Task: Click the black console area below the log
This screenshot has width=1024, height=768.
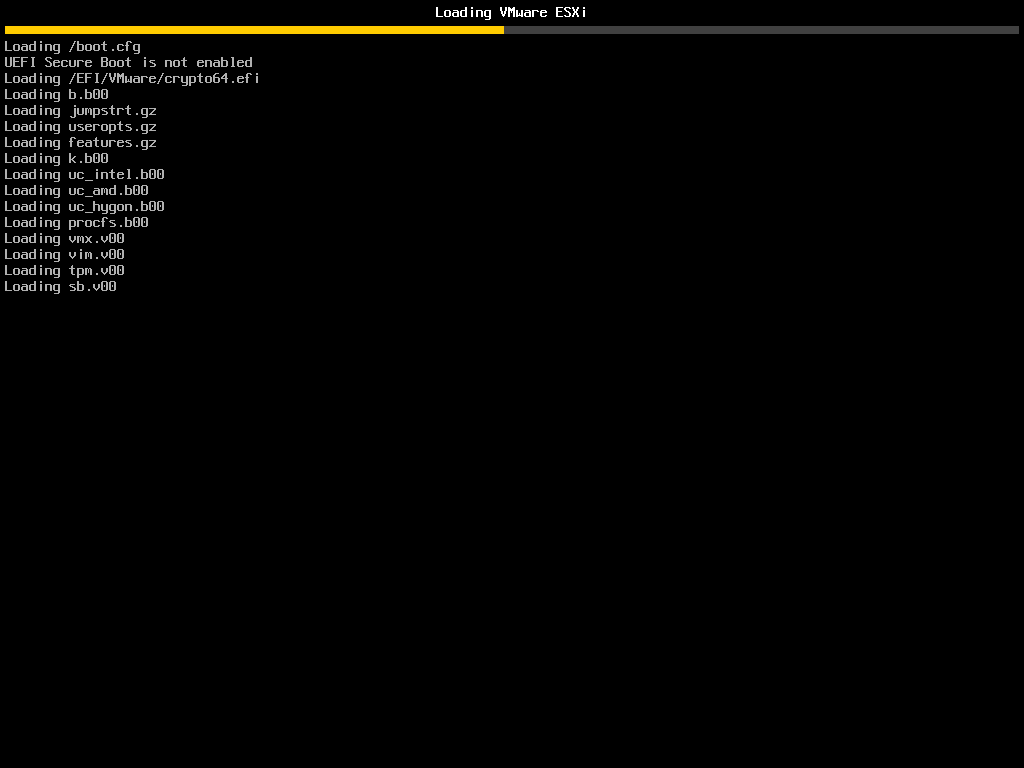Action: coord(512,500)
